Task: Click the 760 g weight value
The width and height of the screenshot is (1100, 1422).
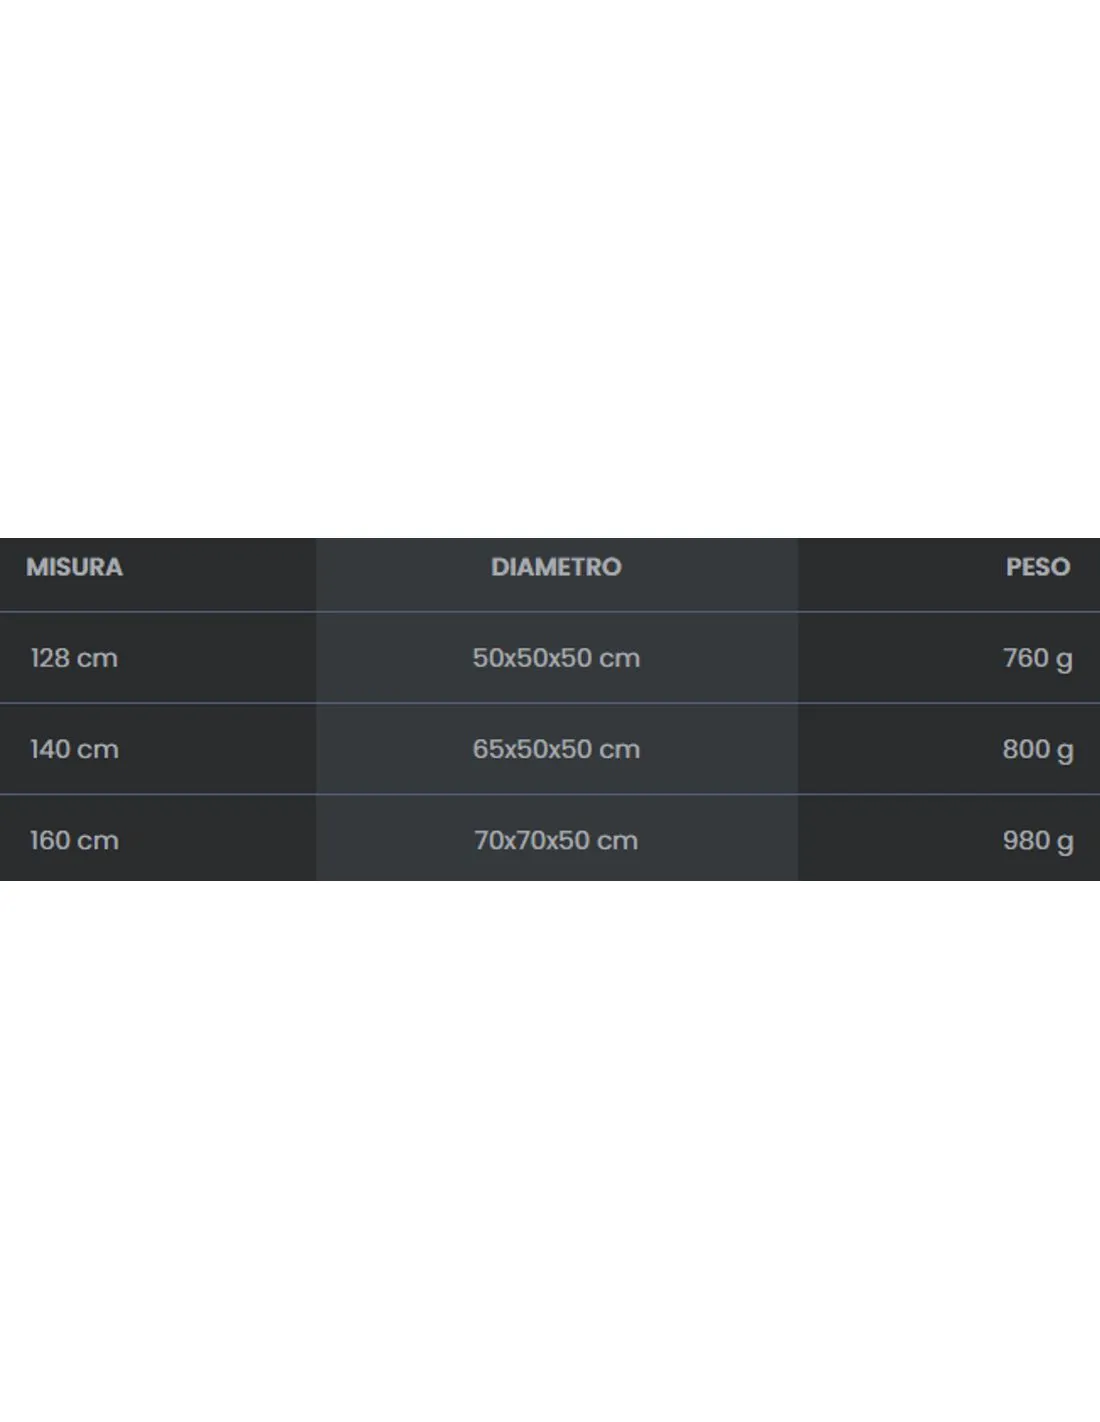Action: click(x=1038, y=659)
